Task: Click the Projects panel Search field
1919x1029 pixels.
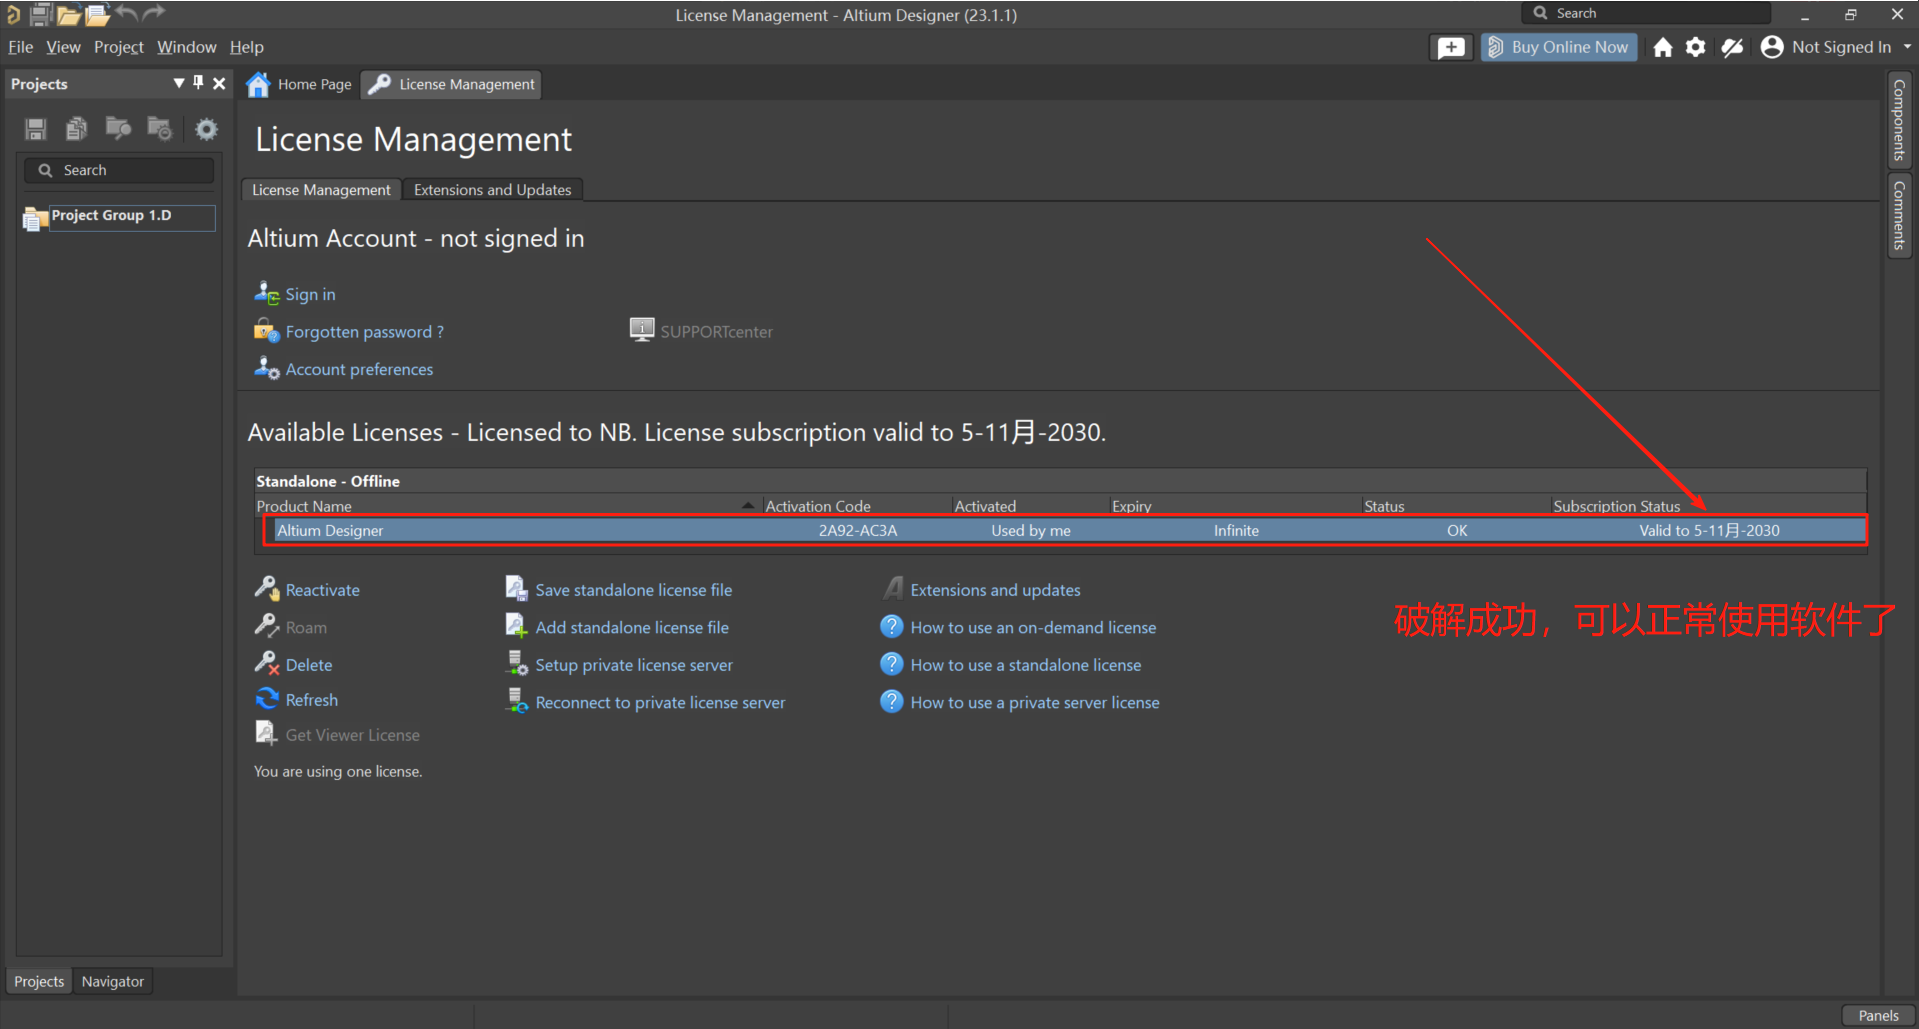Action: point(120,170)
